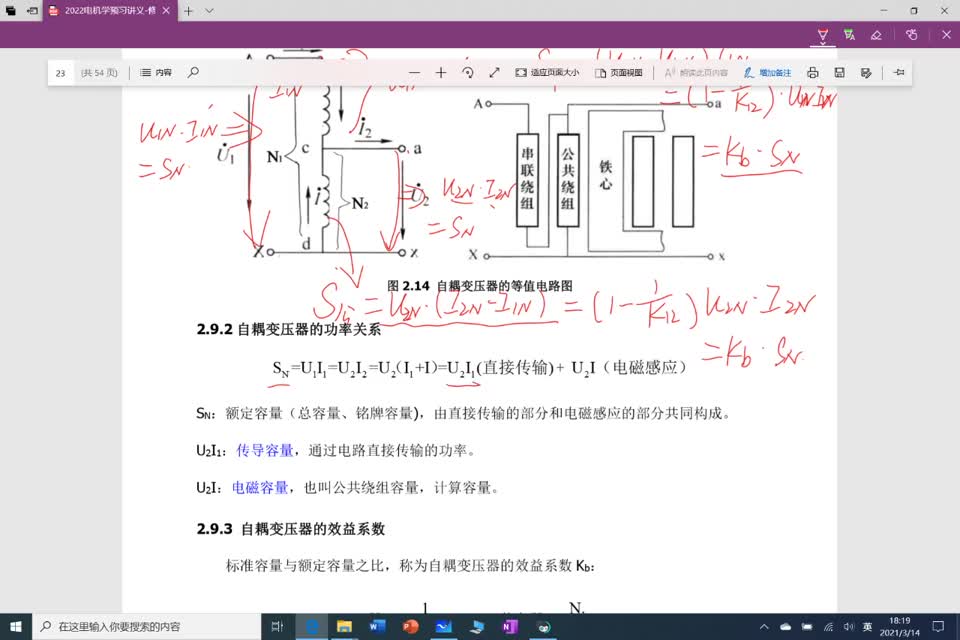Click the taskbar search box
The width and height of the screenshot is (960, 640).
(147, 627)
